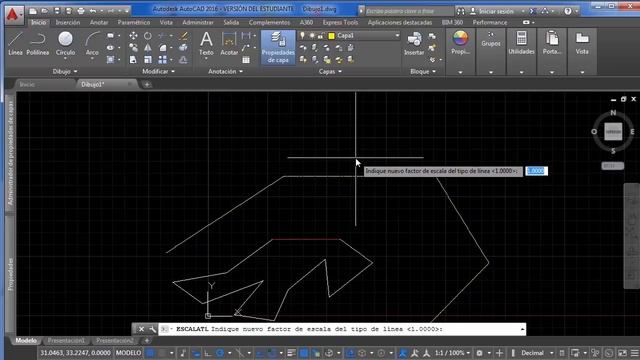Open the Capa1 layer dropdown
Screen dimensions: 640x360
pos(397,36)
